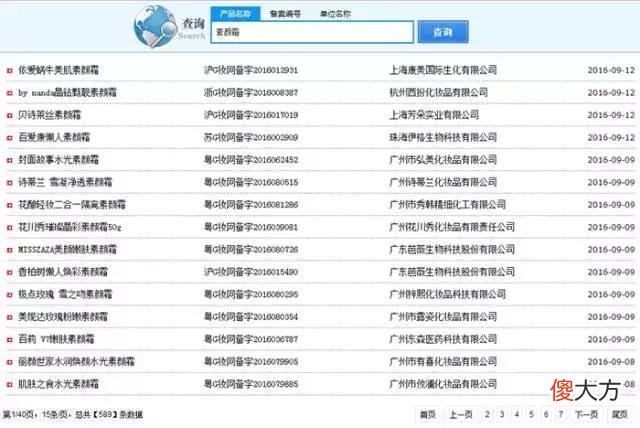Open product MISSZAZA美颜嫩肤素颜霜

tap(67, 250)
